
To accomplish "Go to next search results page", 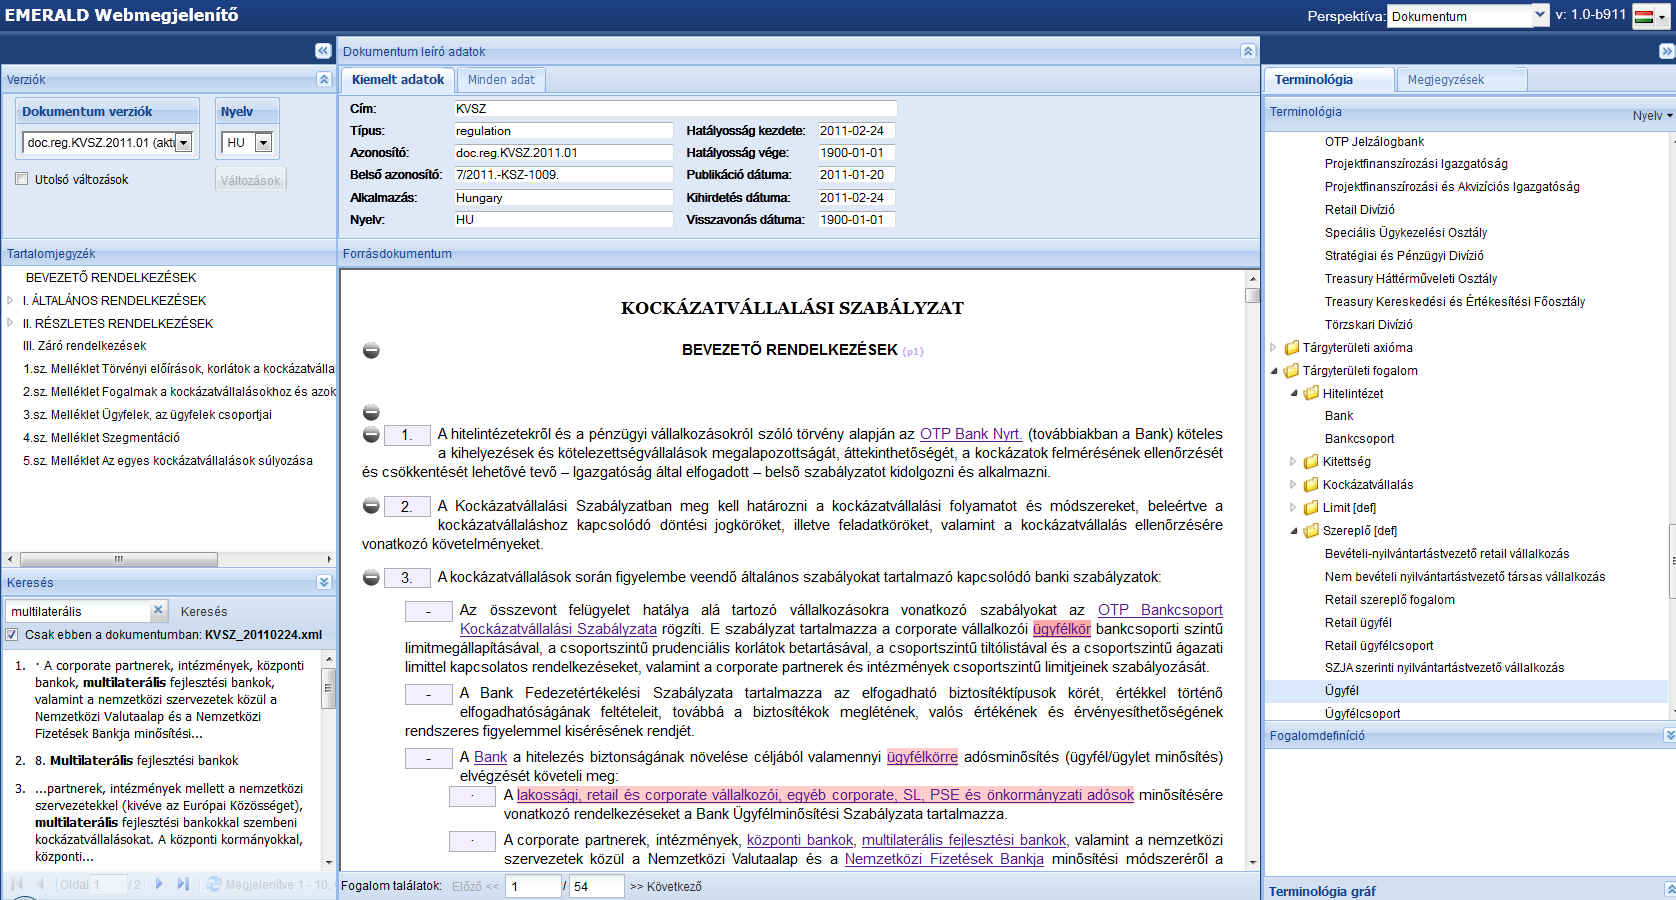I will [x=159, y=884].
